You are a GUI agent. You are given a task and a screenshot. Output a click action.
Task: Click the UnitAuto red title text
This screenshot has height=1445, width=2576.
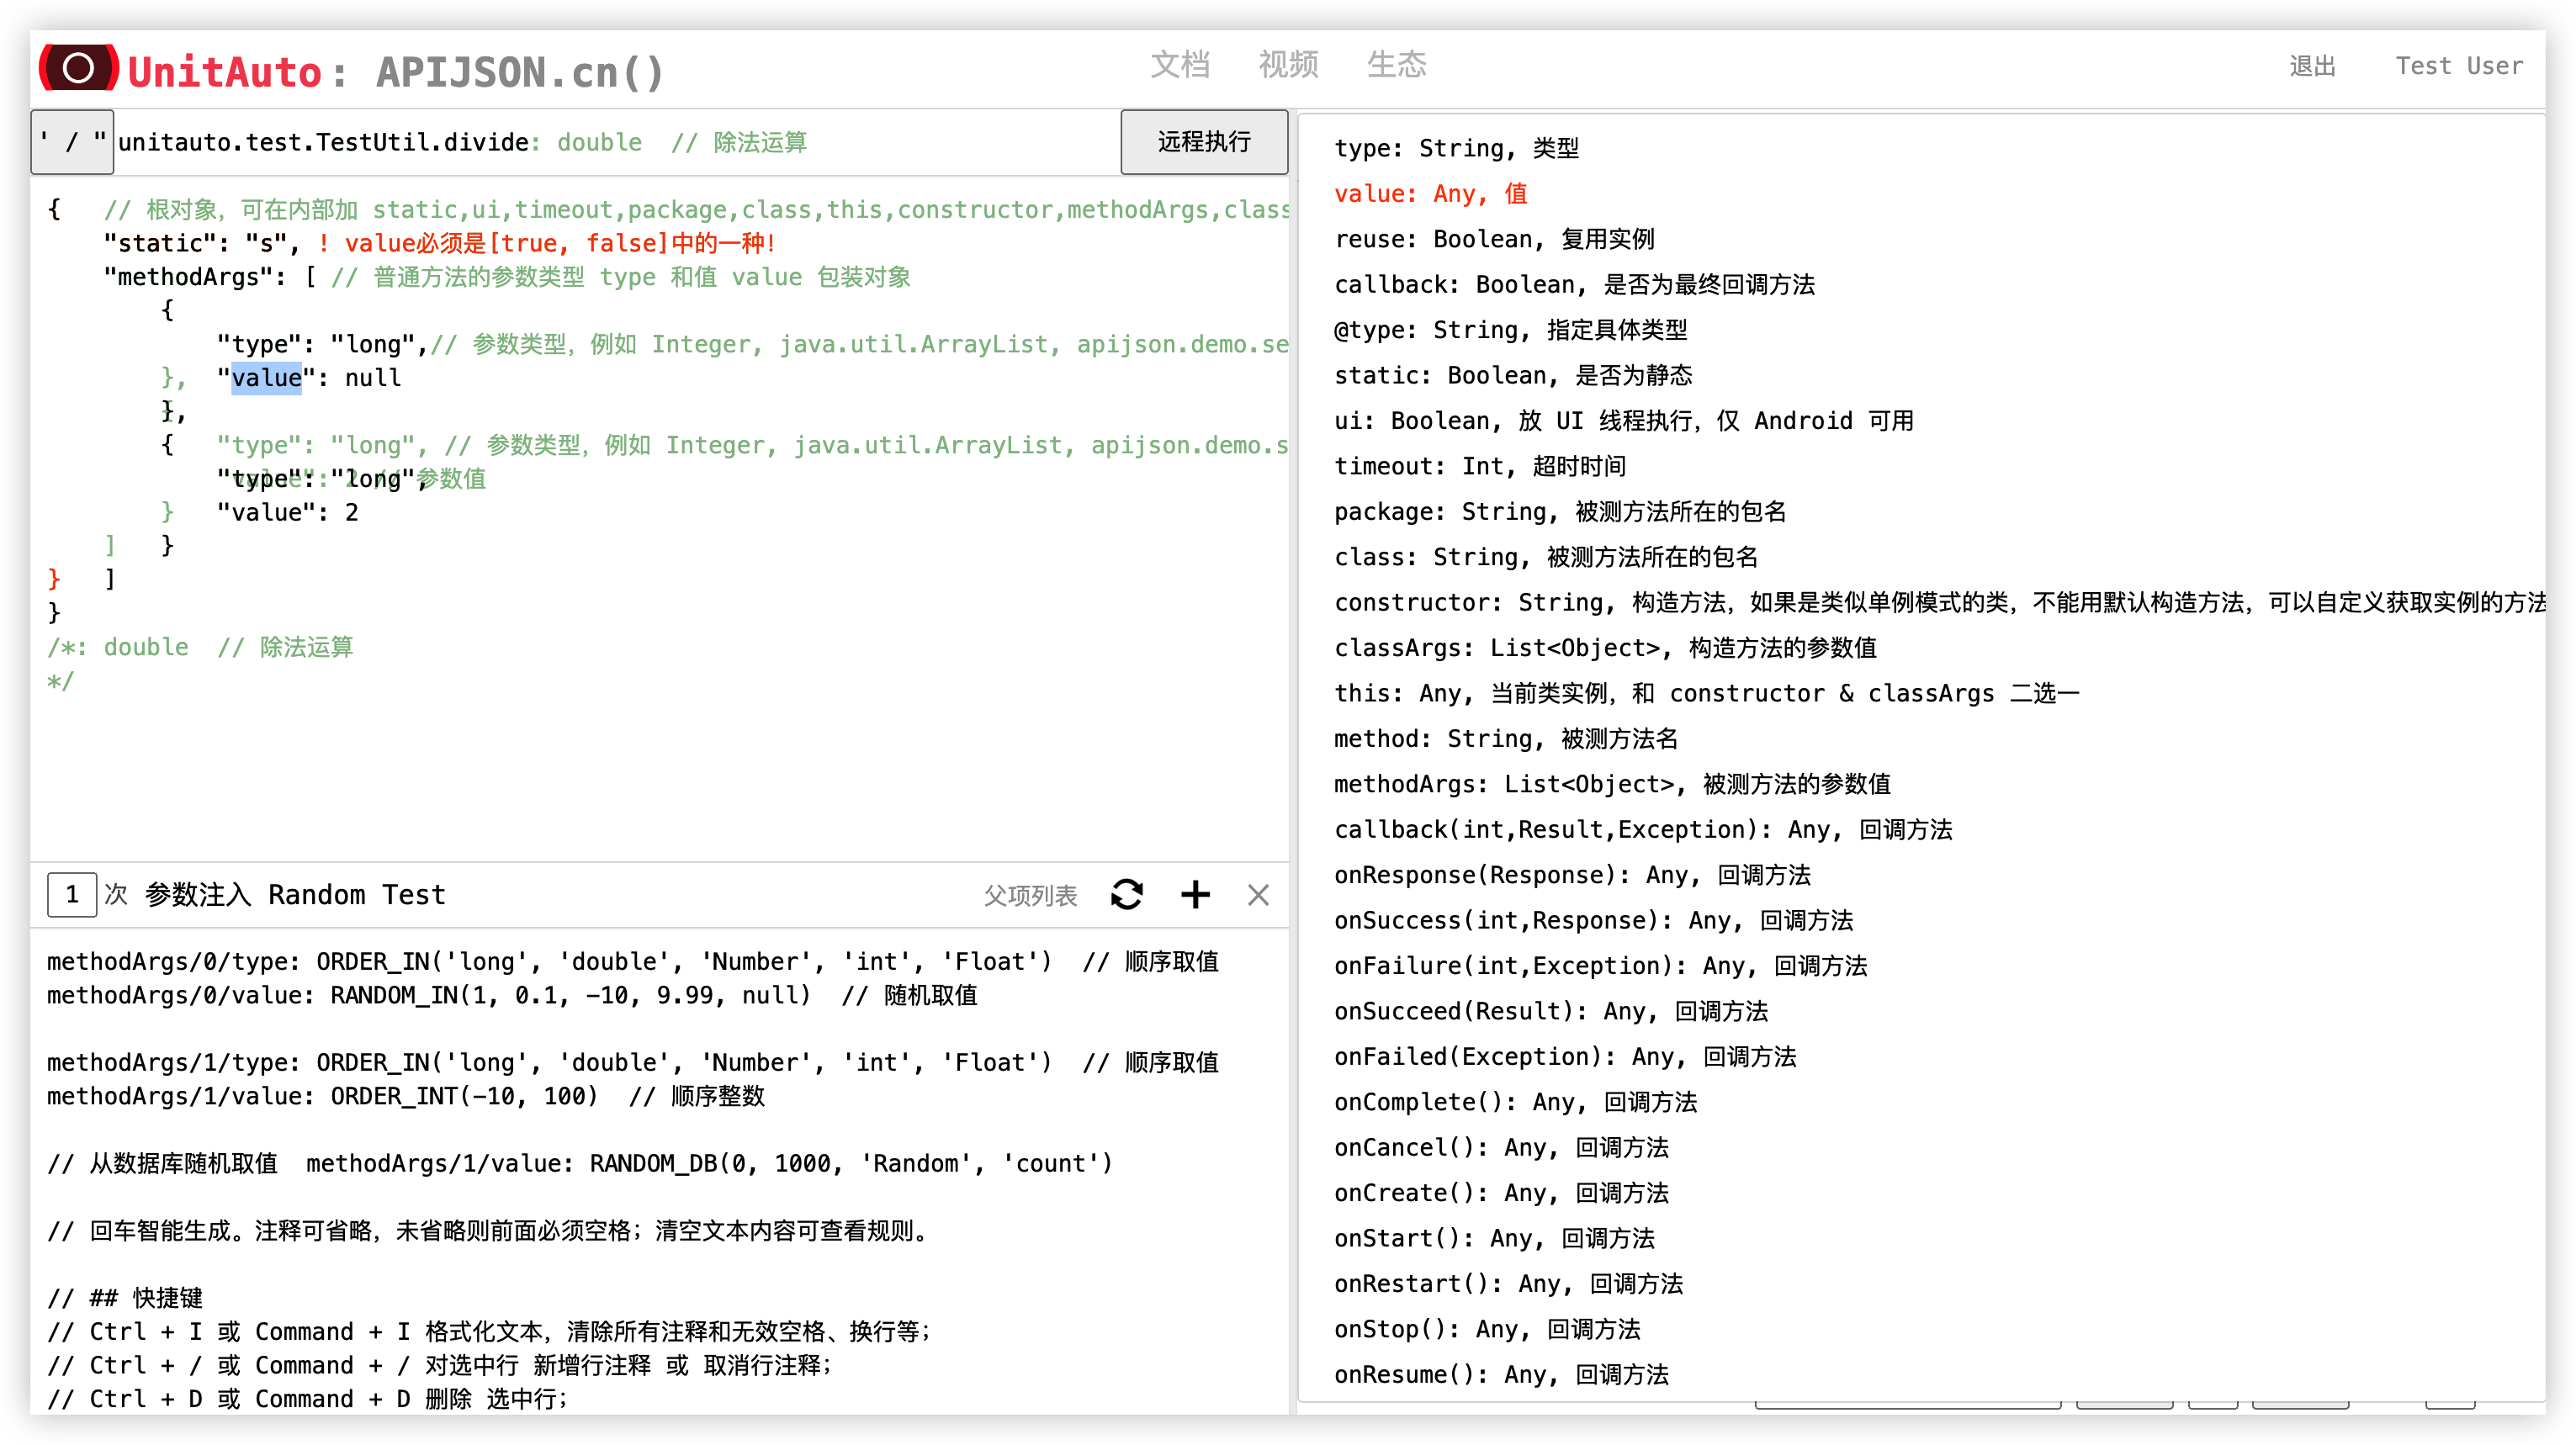[225, 72]
